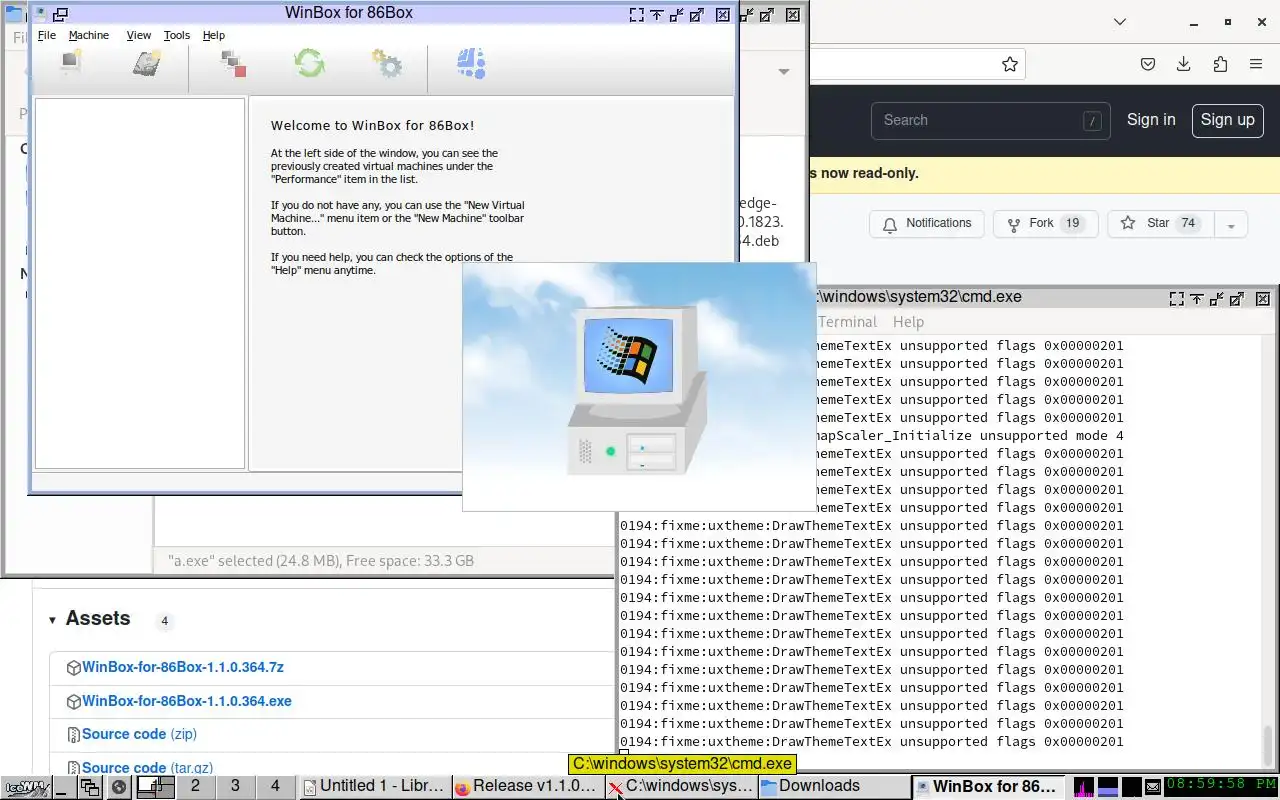Image resolution: width=1280 pixels, height=800 pixels.
Task: Toggle fullscreen for the cmd.exe window
Action: click(1177, 298)
